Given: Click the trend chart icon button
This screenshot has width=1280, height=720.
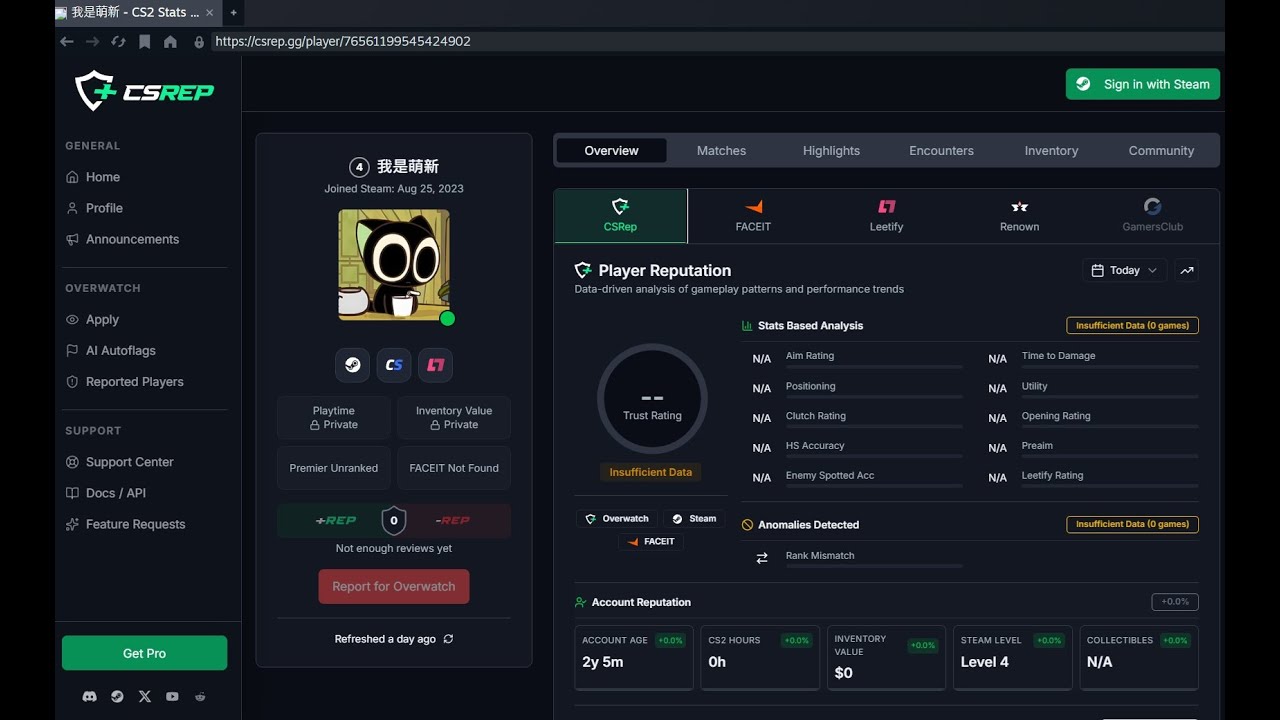Looking at the screenshot, I should click(1187, 270).
